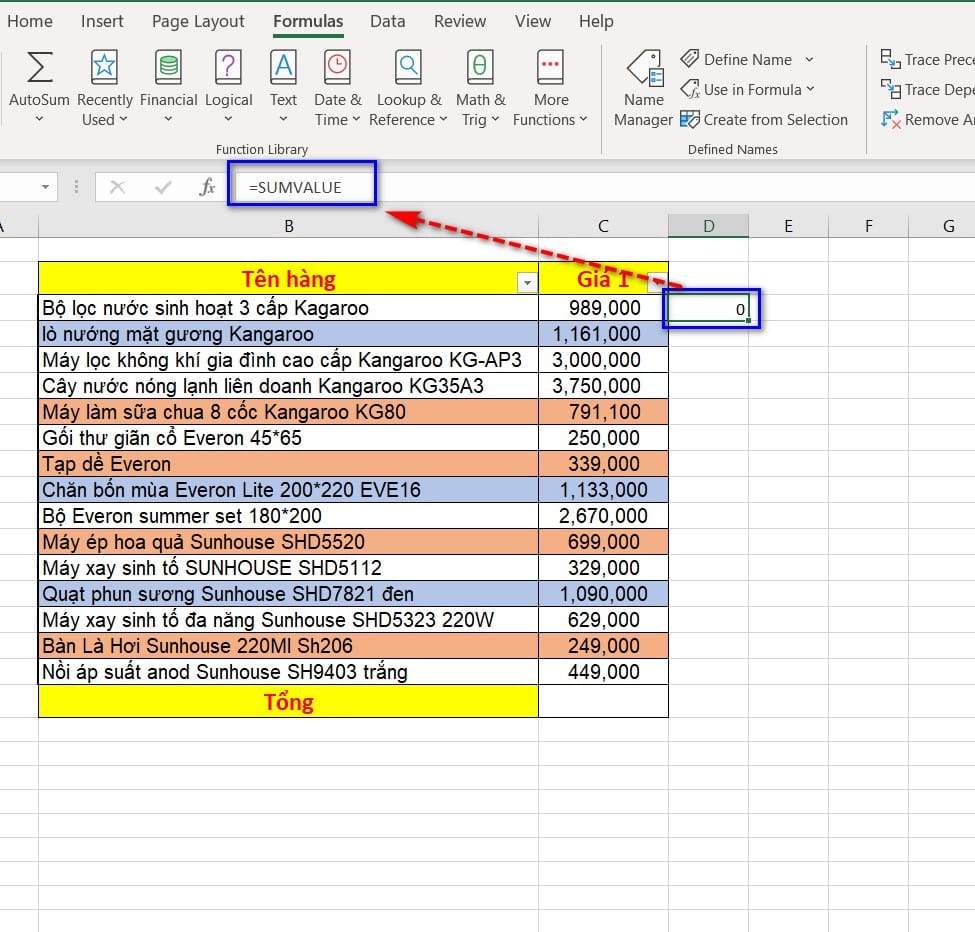
Task: Expand the Define Name dropdown arrow
Action: pos(809,60)
